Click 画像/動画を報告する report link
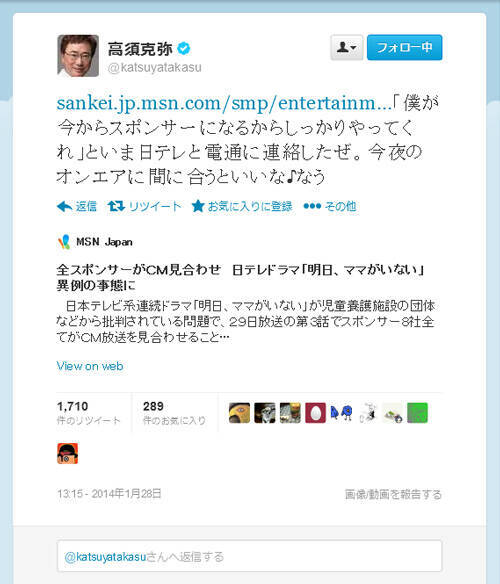500x584 pixels. [393, 494]
